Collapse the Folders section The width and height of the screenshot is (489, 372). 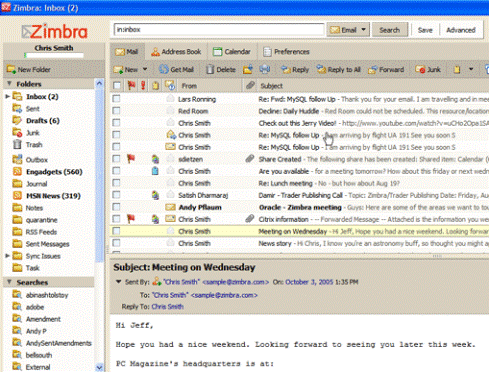click(9, 83)
